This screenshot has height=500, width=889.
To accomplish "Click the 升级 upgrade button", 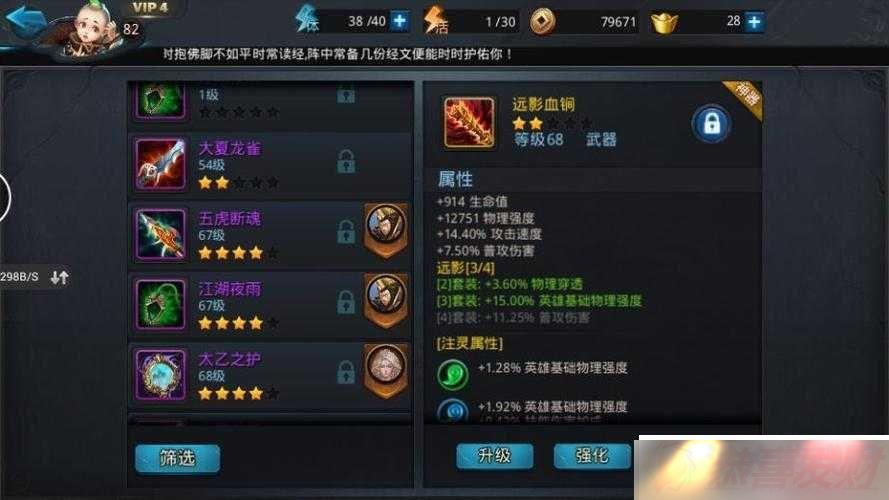I will (x=494, y=456).
